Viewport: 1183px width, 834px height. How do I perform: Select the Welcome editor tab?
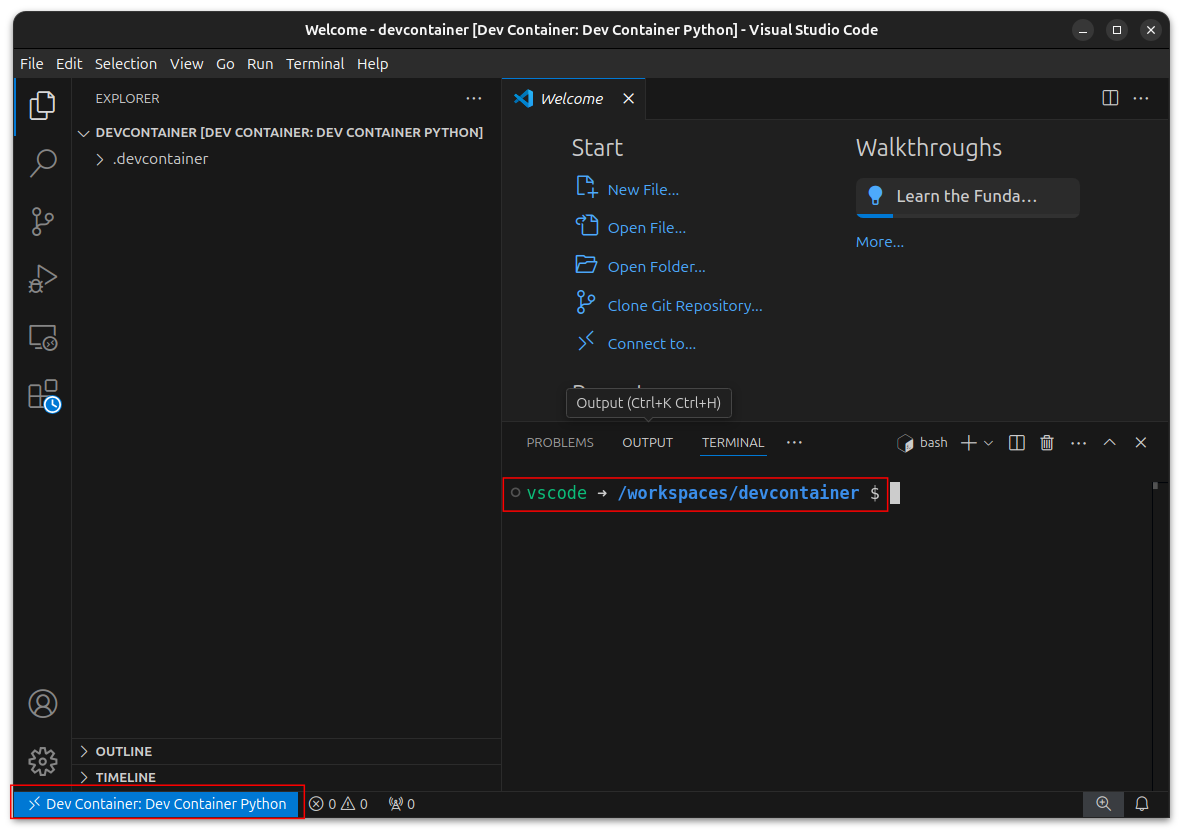coord(572,99)
